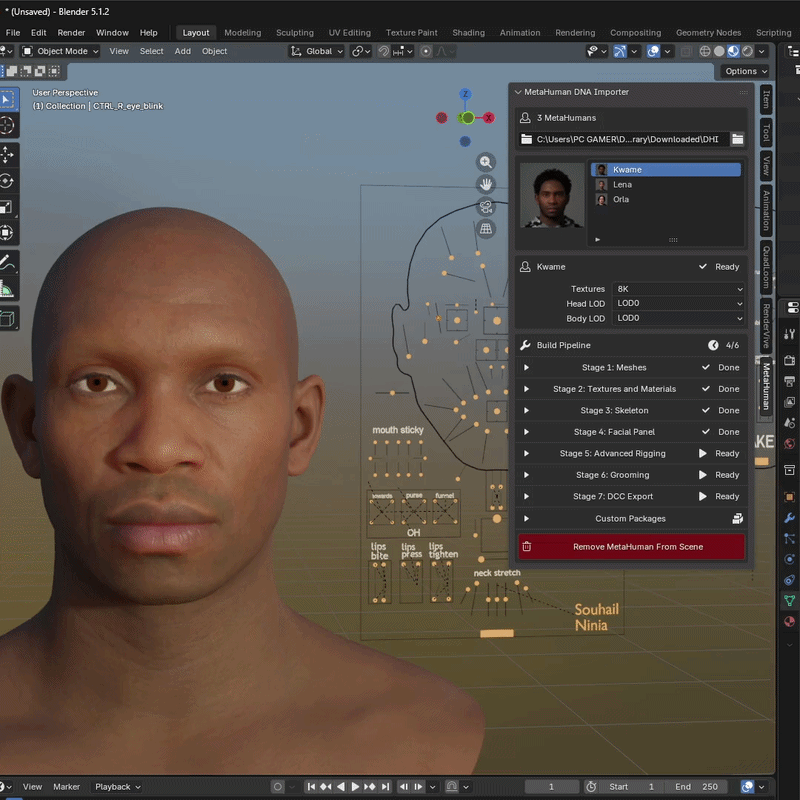Expand Stage 1: Meshes row
Image resolution: width=800 pixels, height=800 pixels.
point(527,367)
